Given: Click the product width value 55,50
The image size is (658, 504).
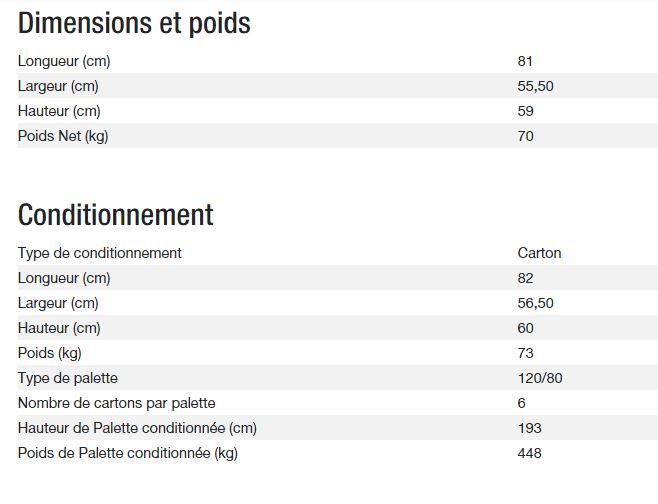Looking at the screenshot, I should click(x=535, y=86).
